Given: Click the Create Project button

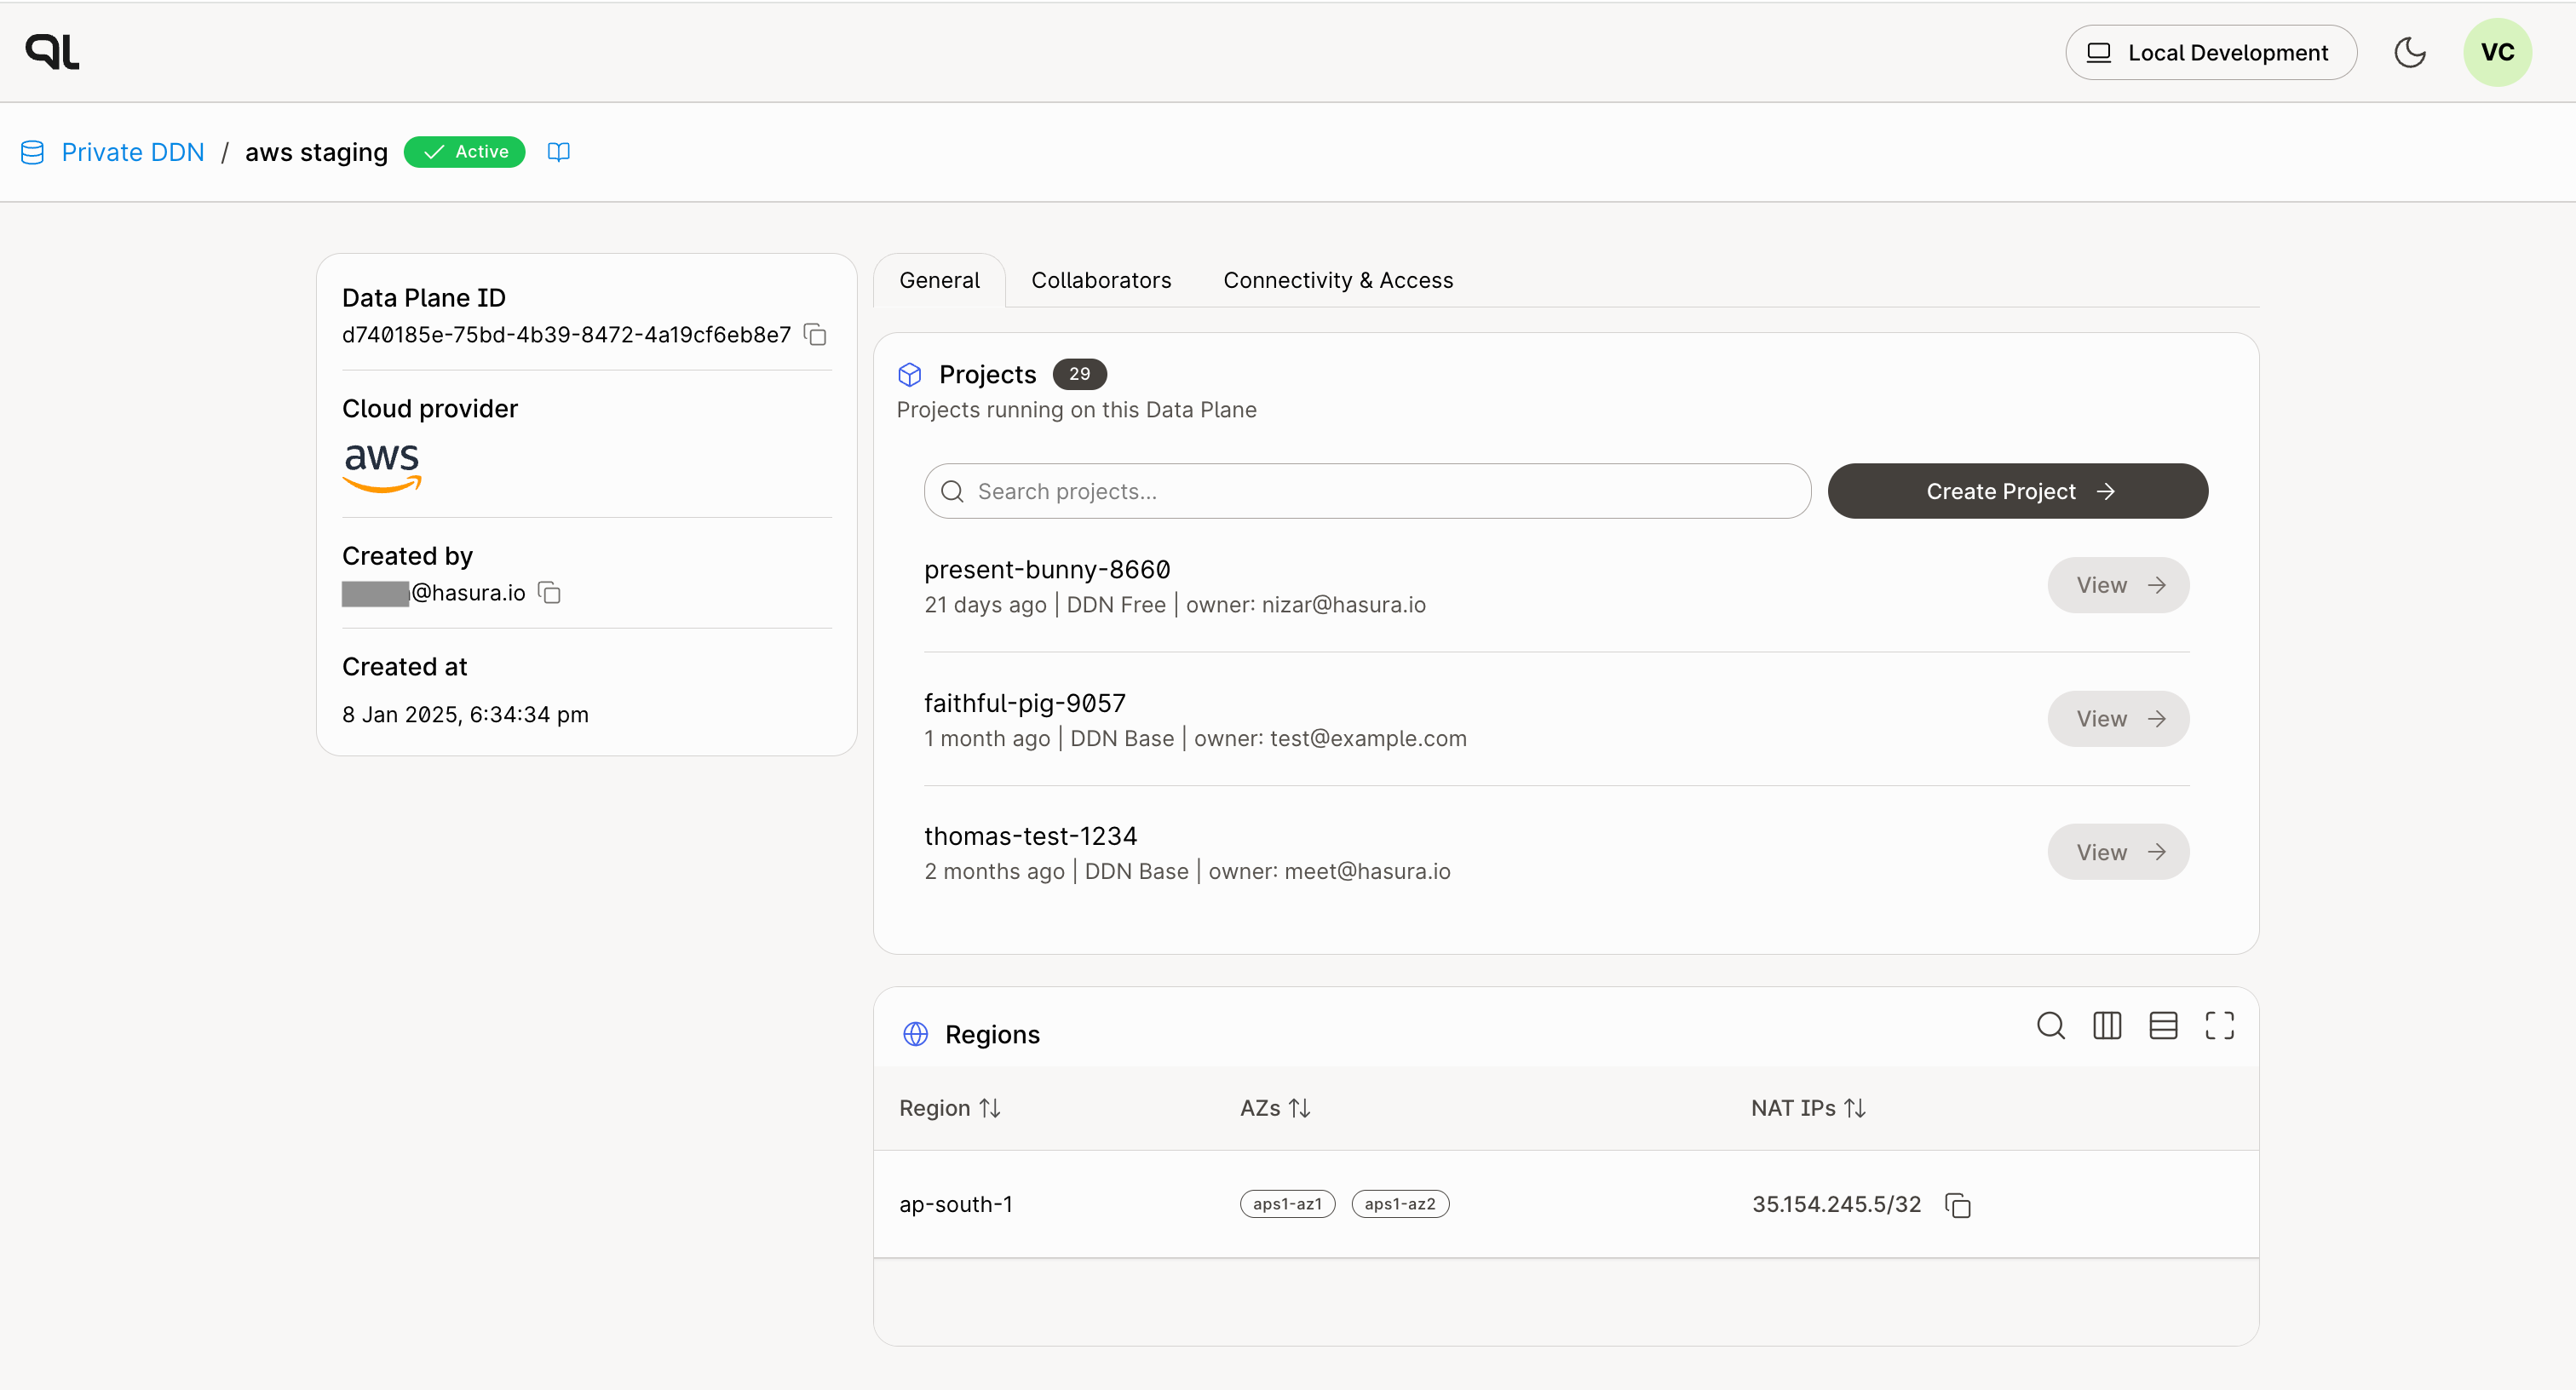Looking at the screenshot, I should coord(2018,491).
